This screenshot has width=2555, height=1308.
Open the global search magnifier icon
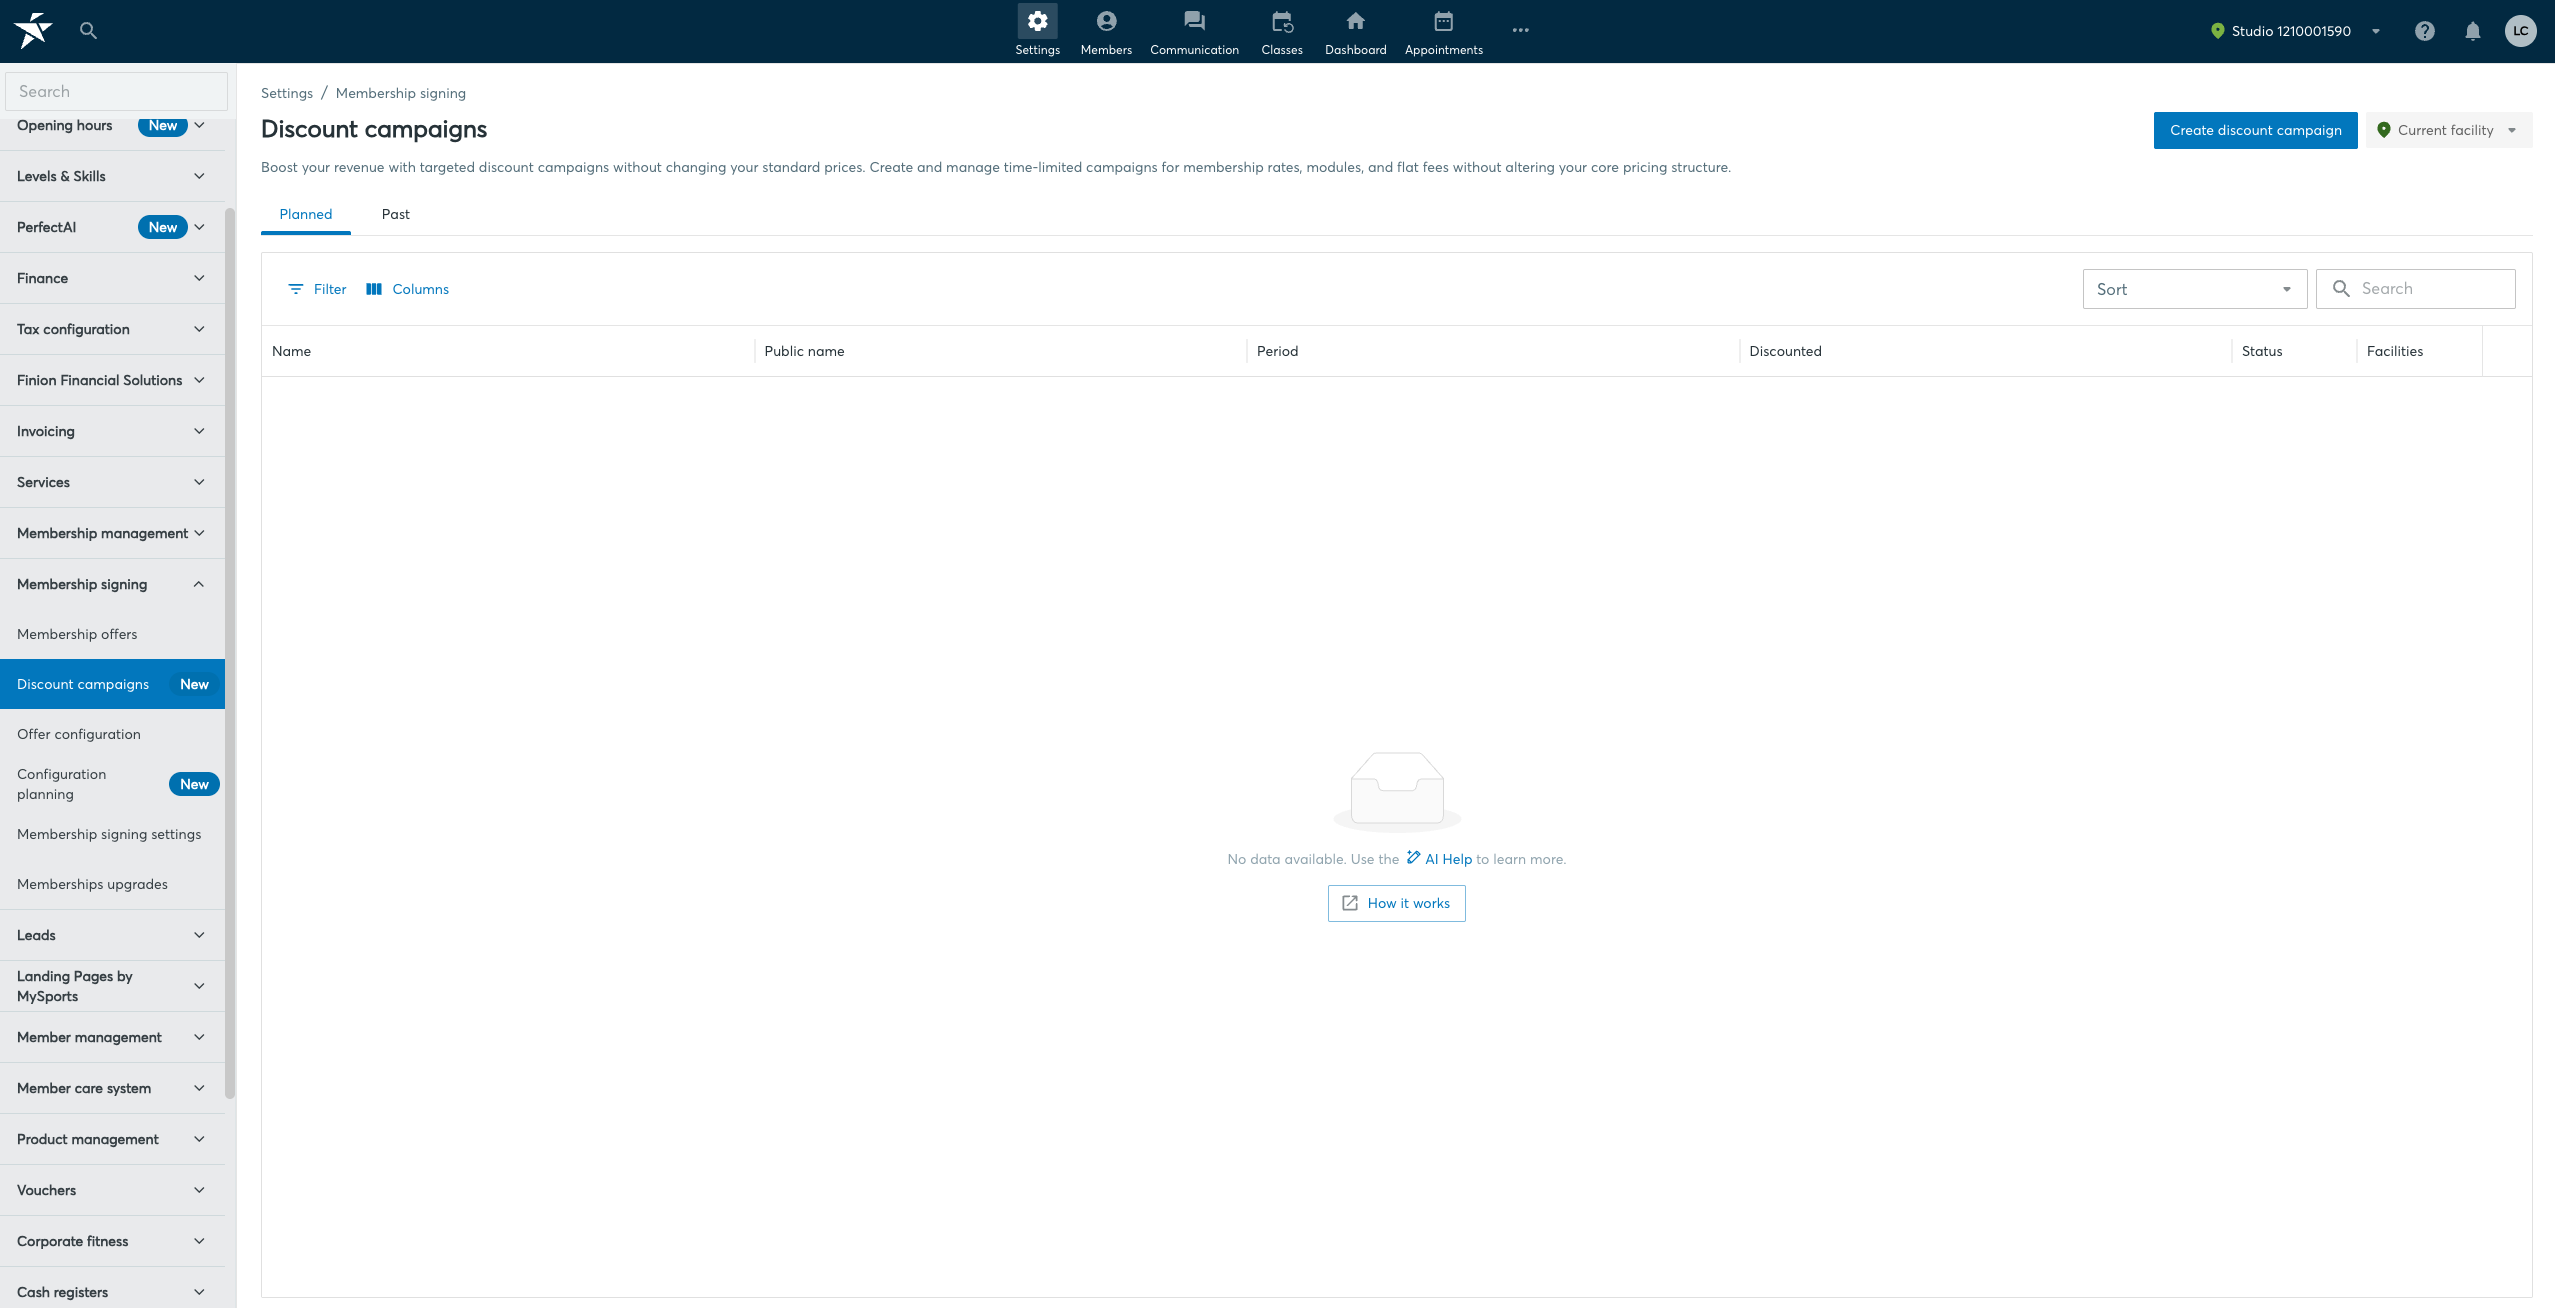tap(88, 31)
